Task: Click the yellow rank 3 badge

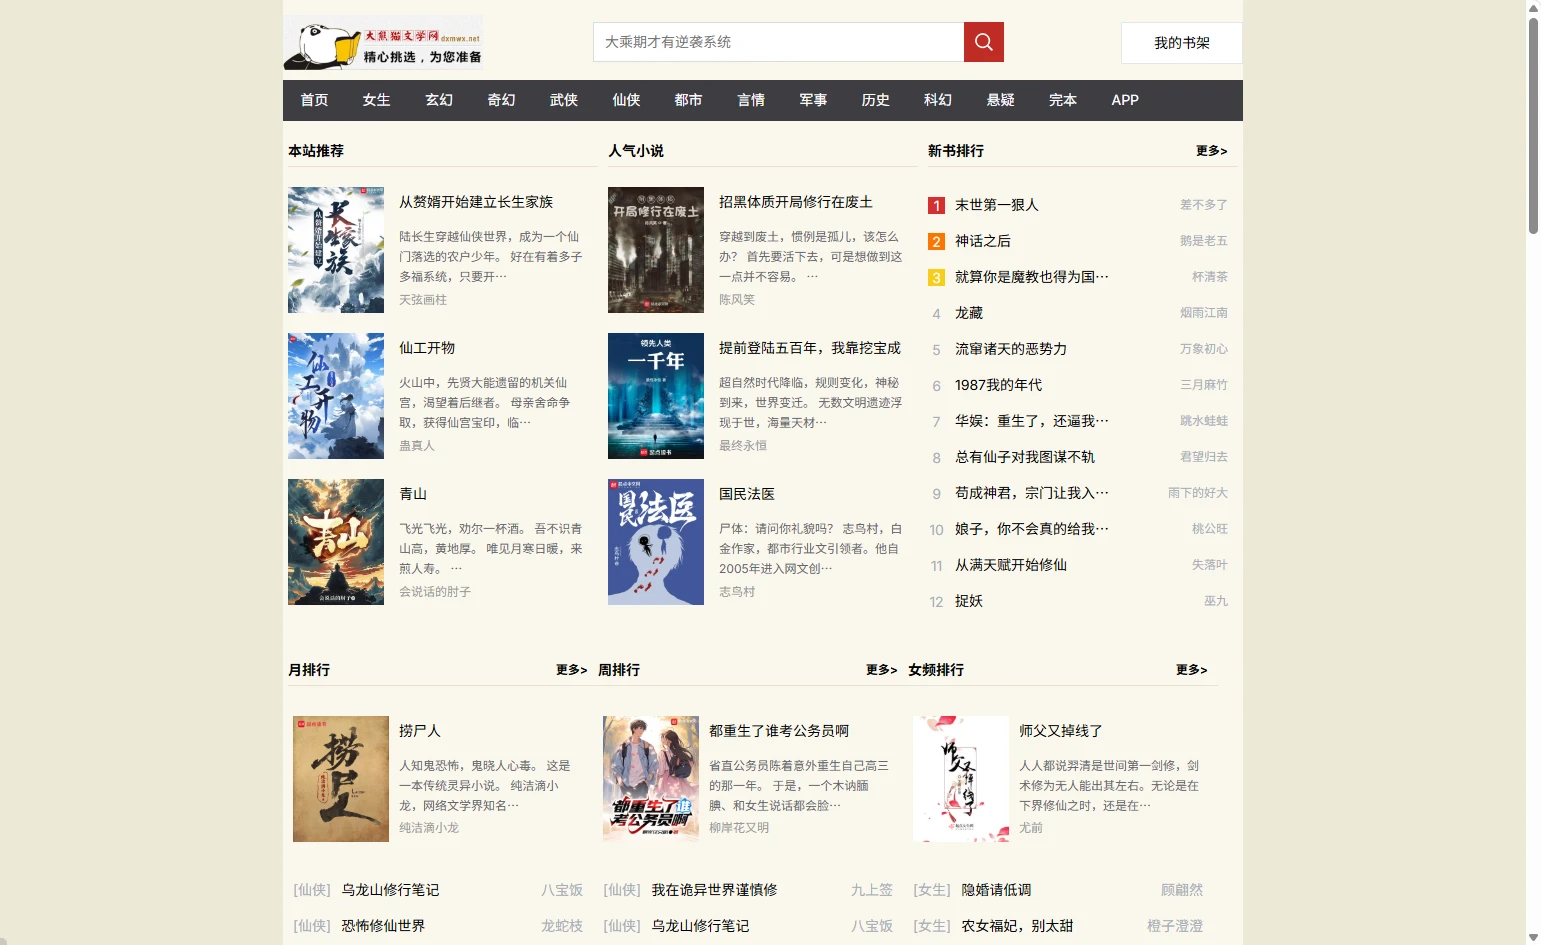Action: coord(936,277)
